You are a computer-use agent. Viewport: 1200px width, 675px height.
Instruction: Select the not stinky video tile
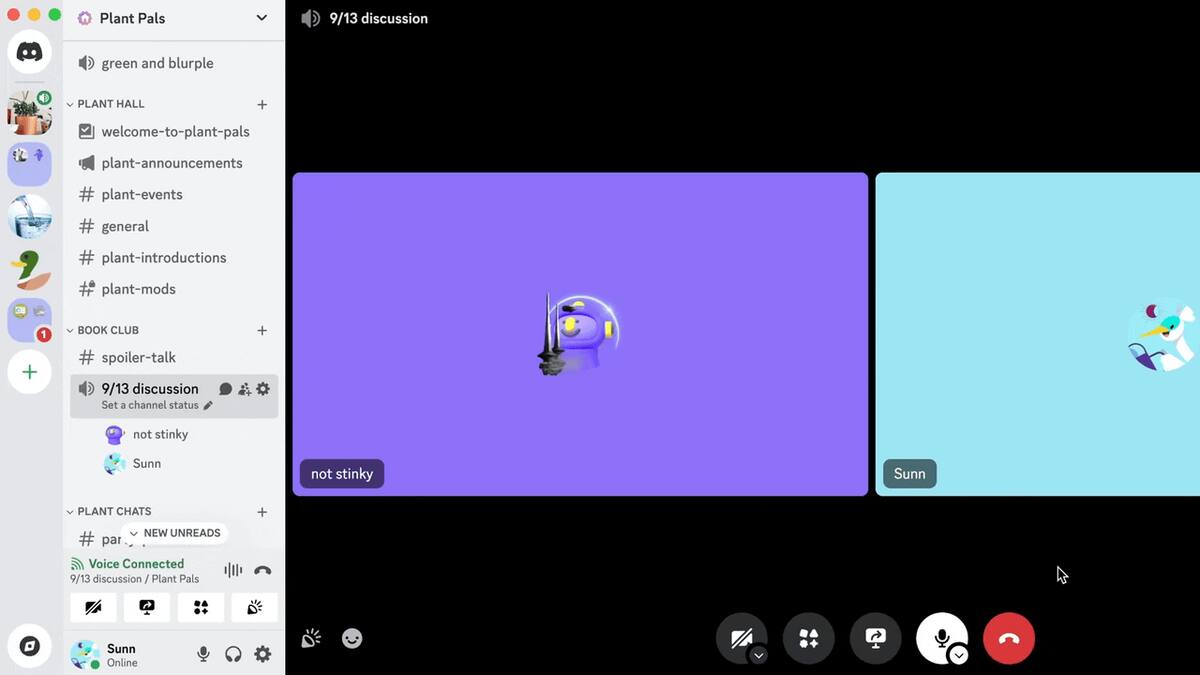[580, 334]
